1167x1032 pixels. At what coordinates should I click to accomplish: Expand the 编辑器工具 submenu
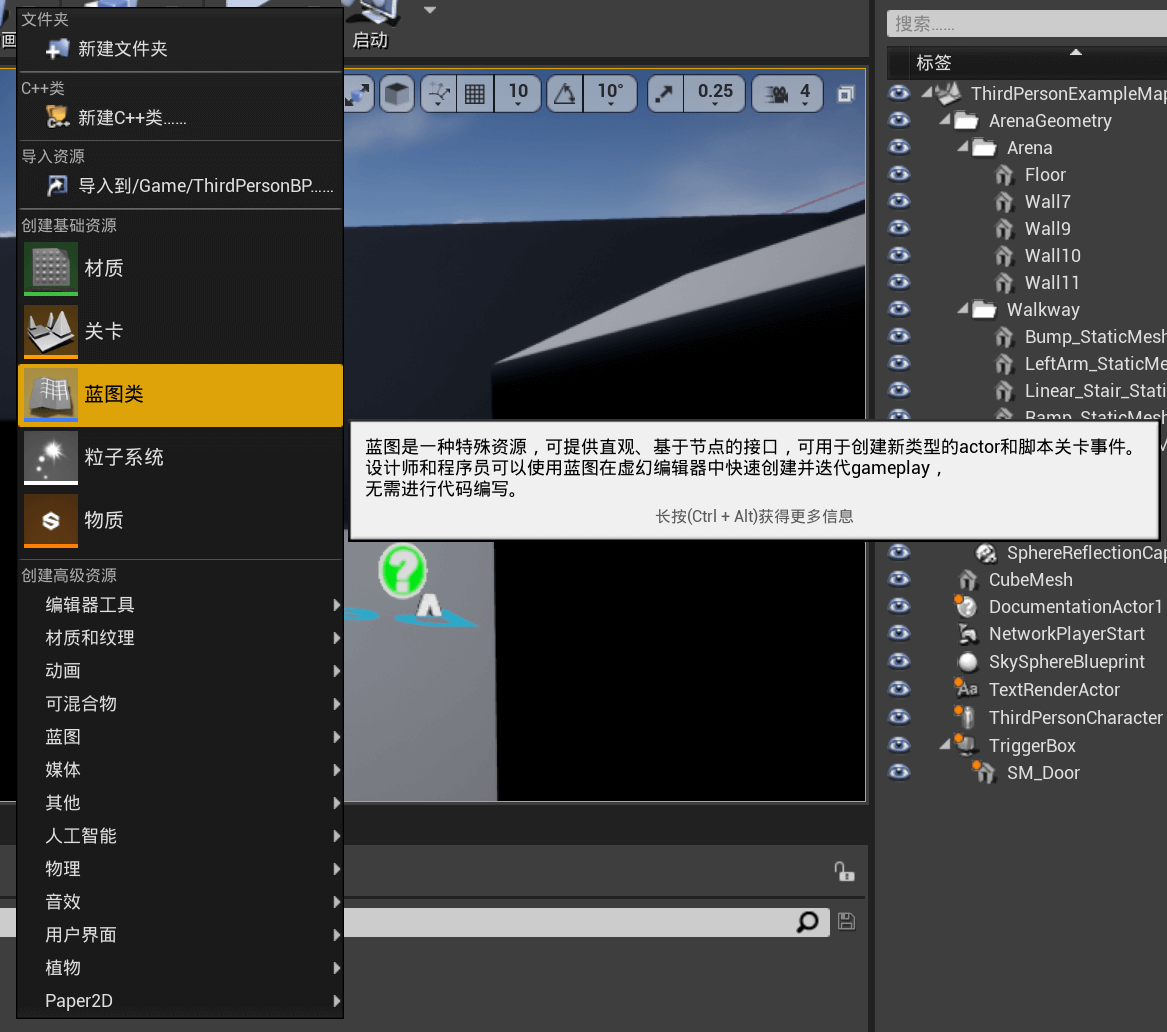(180, 605)
